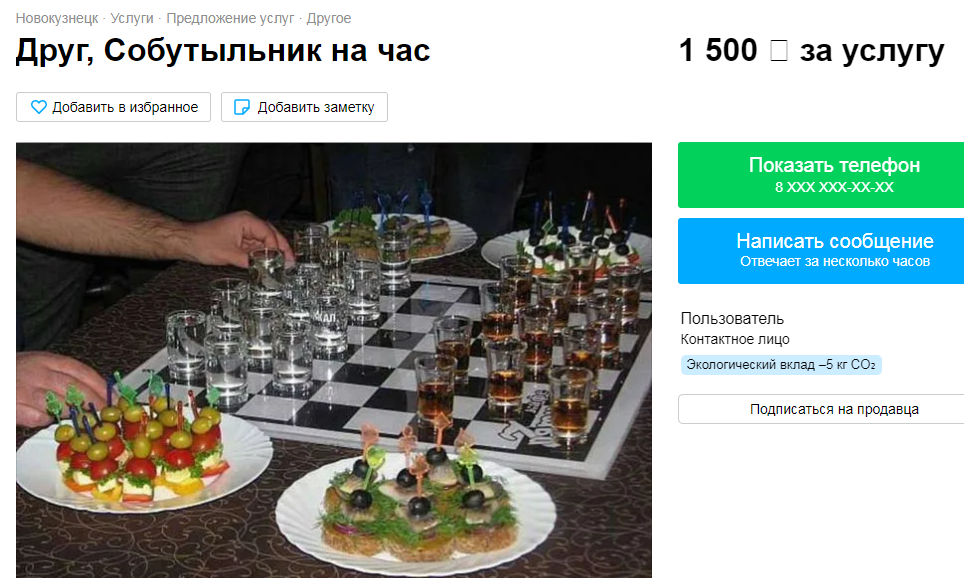Click the Отвечает за несколько часов subtitle
The height and width of the screenshot is (578, 964).
coord(834,261)
